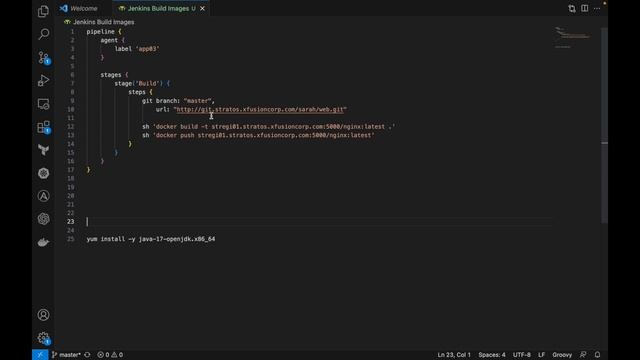The height and width of the screenshot is (360, 640).
Task: Change indentation via Spaces: 4
Action: 492,355
